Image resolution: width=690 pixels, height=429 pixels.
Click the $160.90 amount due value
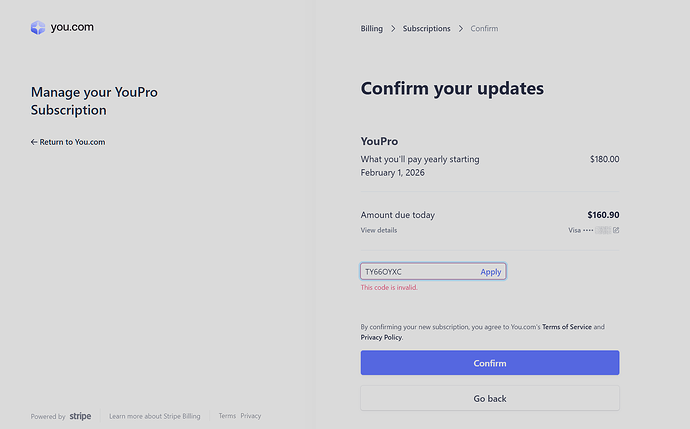click(603, 215)
